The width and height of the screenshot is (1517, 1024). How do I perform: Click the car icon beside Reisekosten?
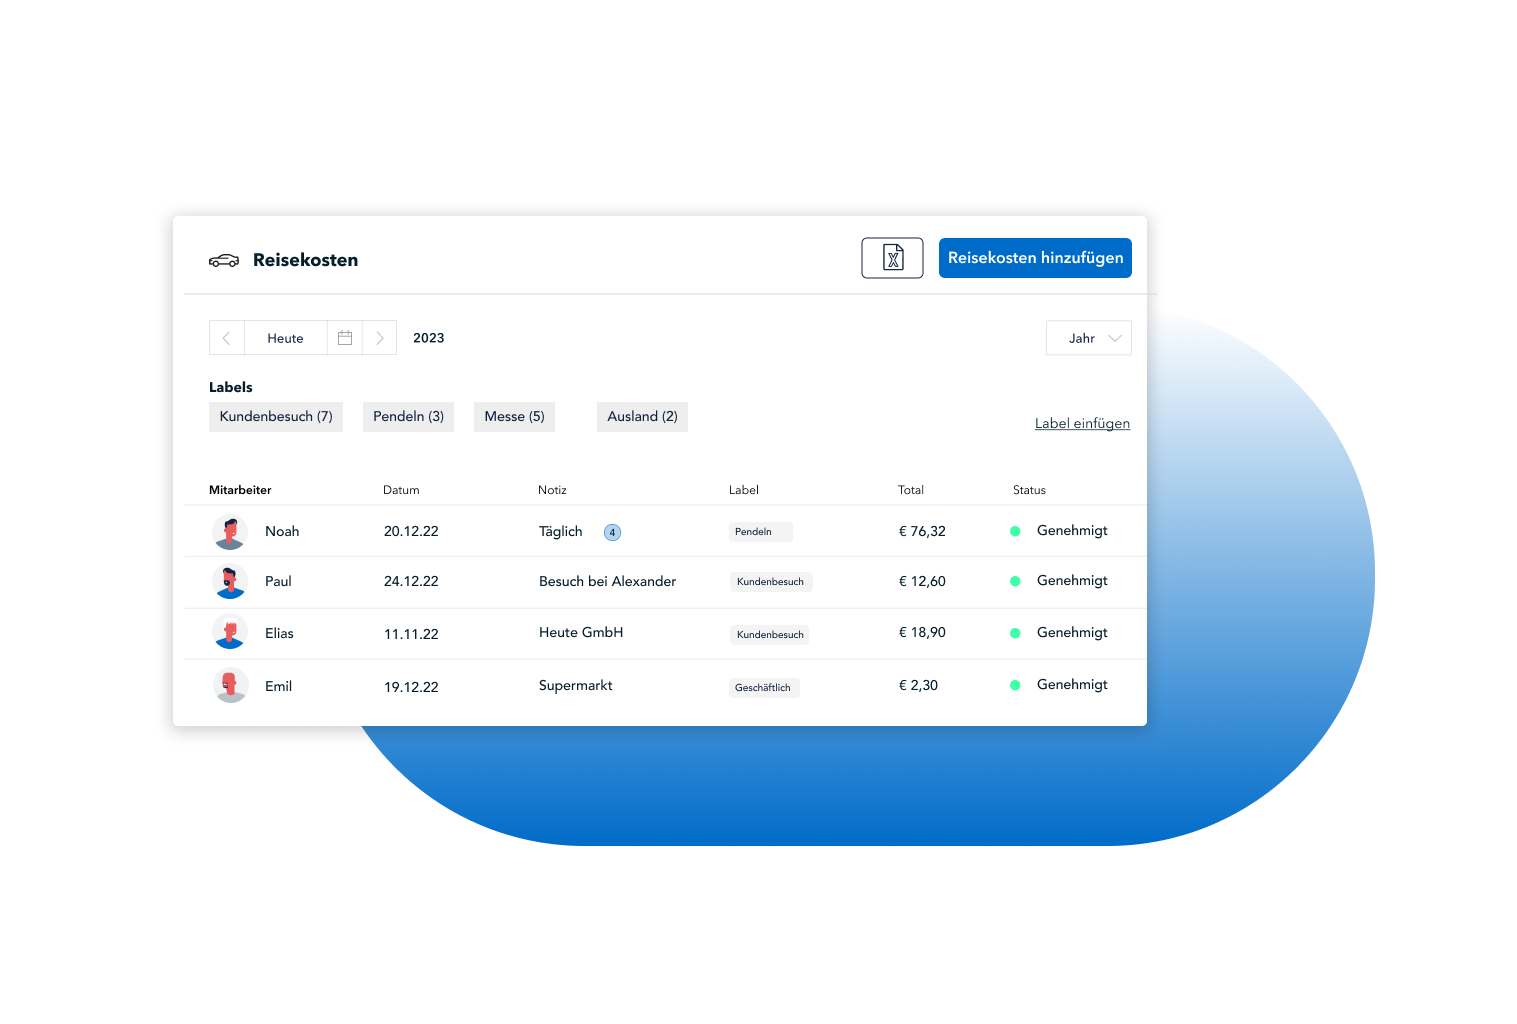click(x=224, y=261)
